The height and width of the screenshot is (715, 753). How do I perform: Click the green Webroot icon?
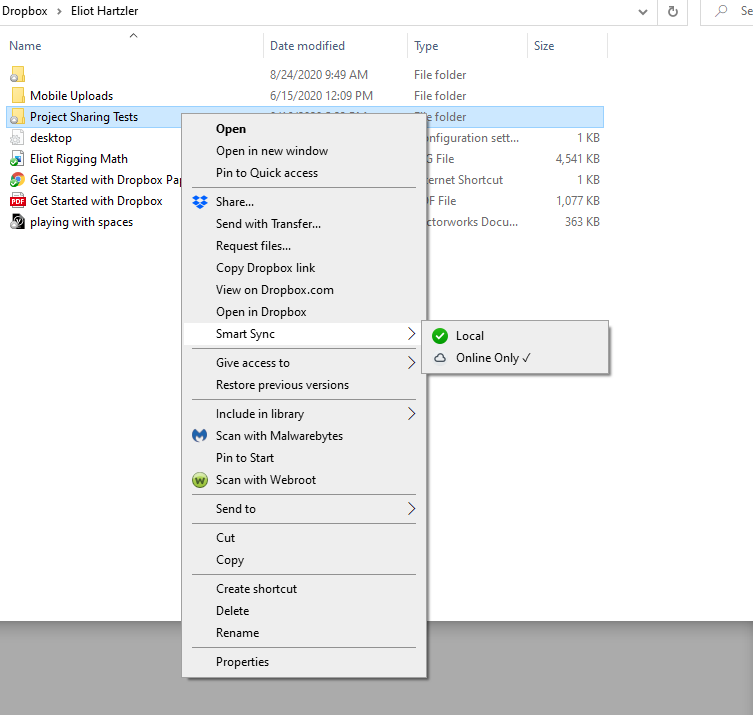click(x=198, y=480)
